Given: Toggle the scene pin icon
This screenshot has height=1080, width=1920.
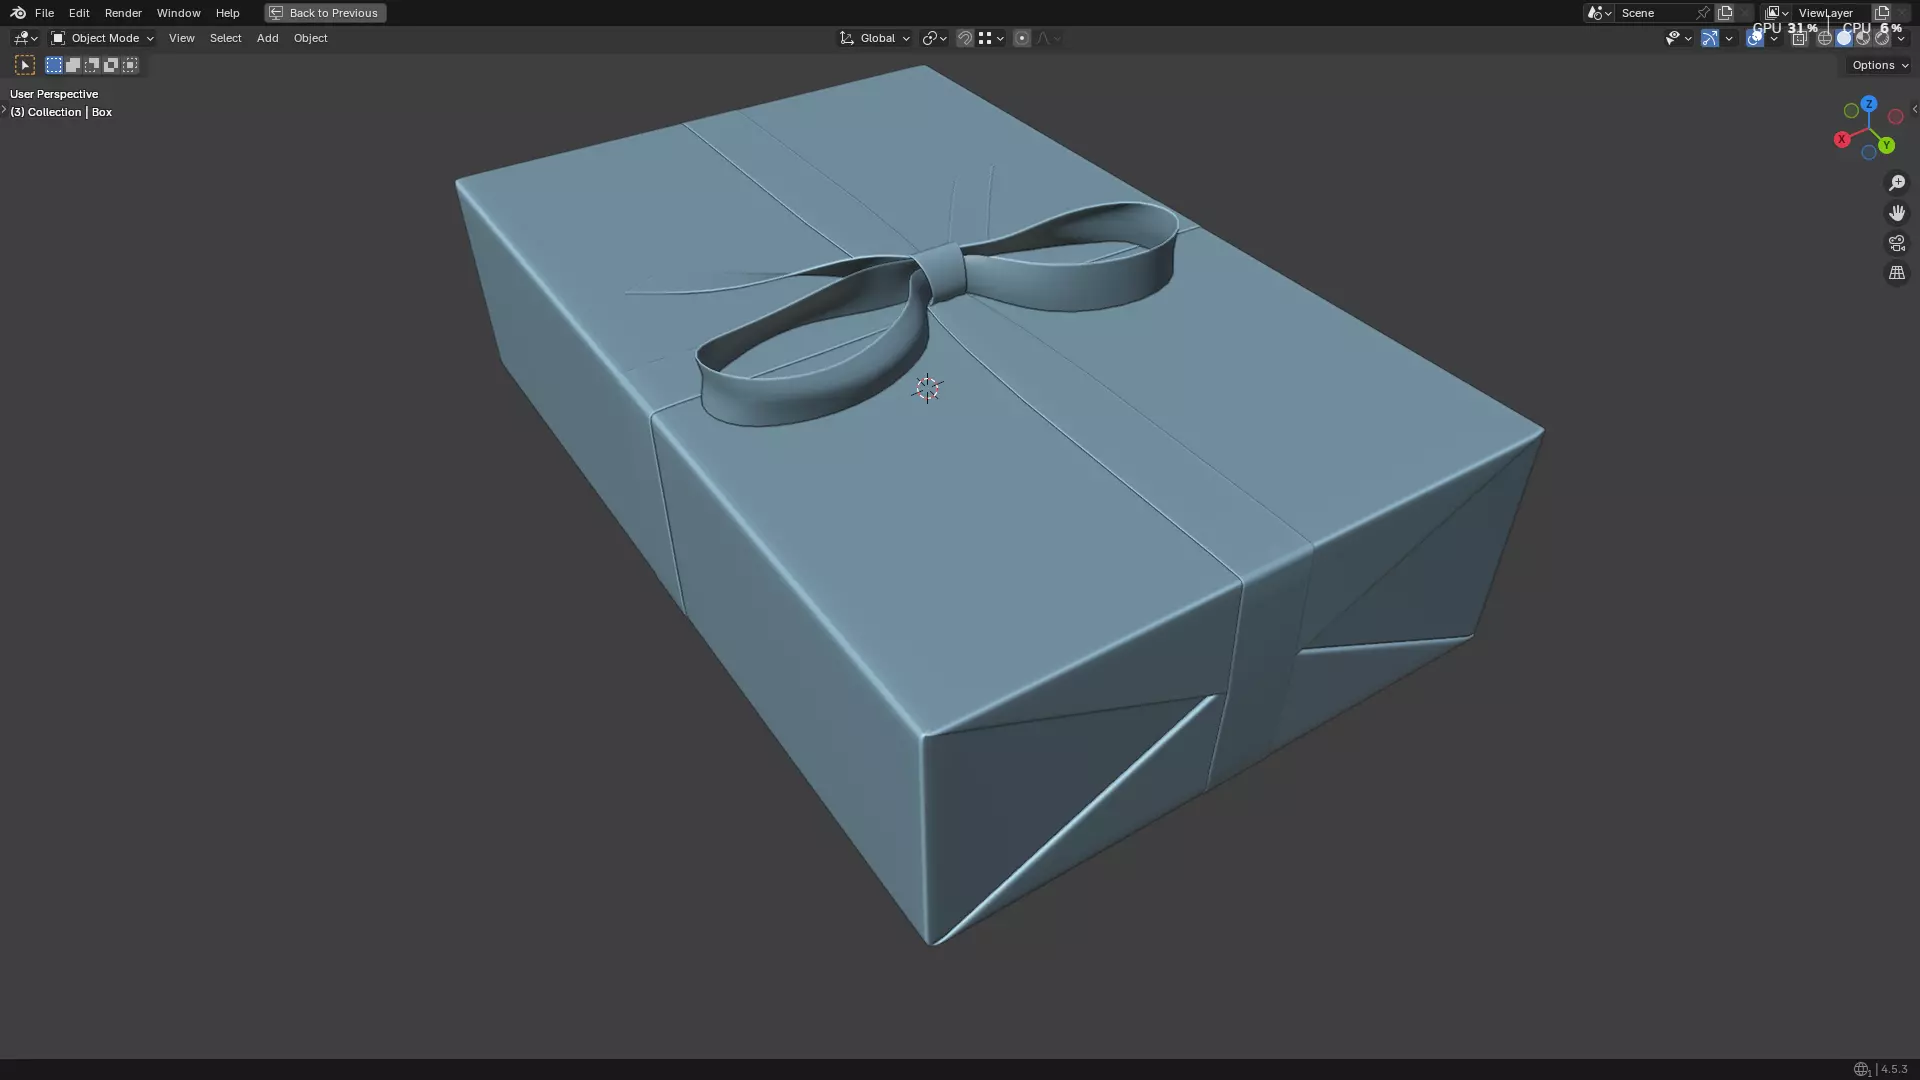Looking at the screenshot, I should pyautogui.click(x=1703, y=13).
